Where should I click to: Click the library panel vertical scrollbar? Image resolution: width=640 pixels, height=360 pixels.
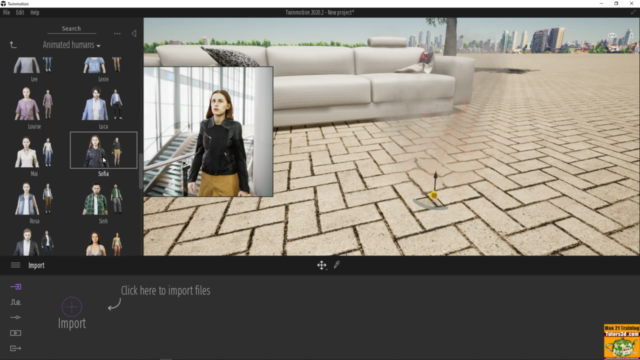pos(141,171)
